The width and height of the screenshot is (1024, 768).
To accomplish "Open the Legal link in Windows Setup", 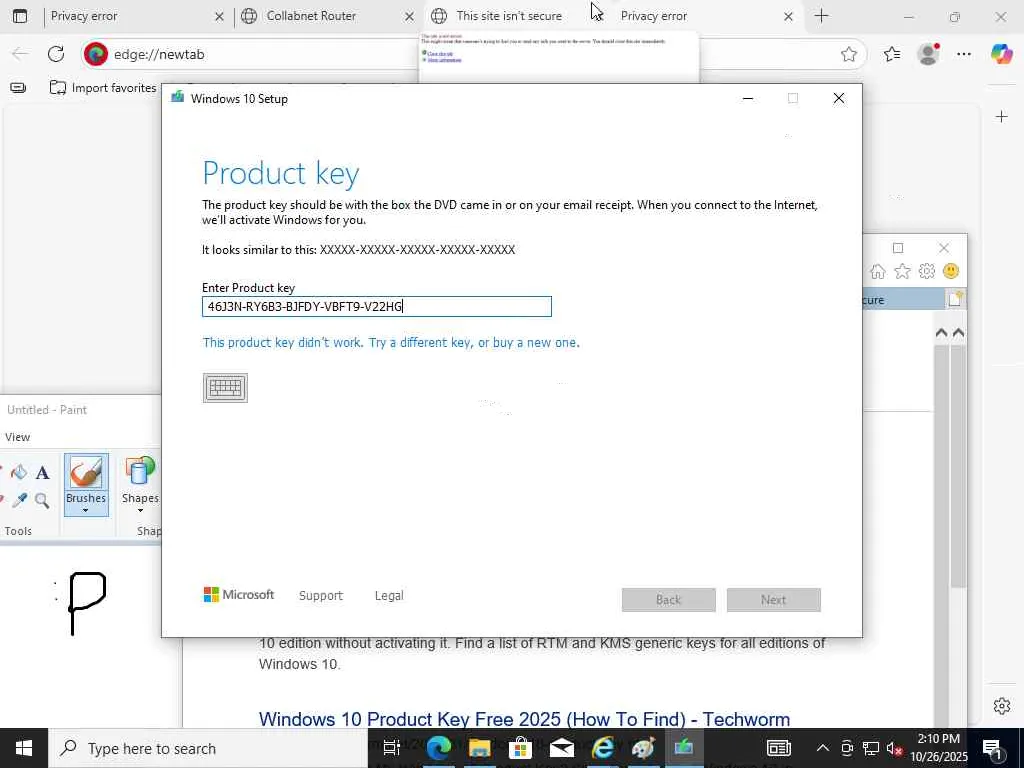I will (x=389, y=596).
